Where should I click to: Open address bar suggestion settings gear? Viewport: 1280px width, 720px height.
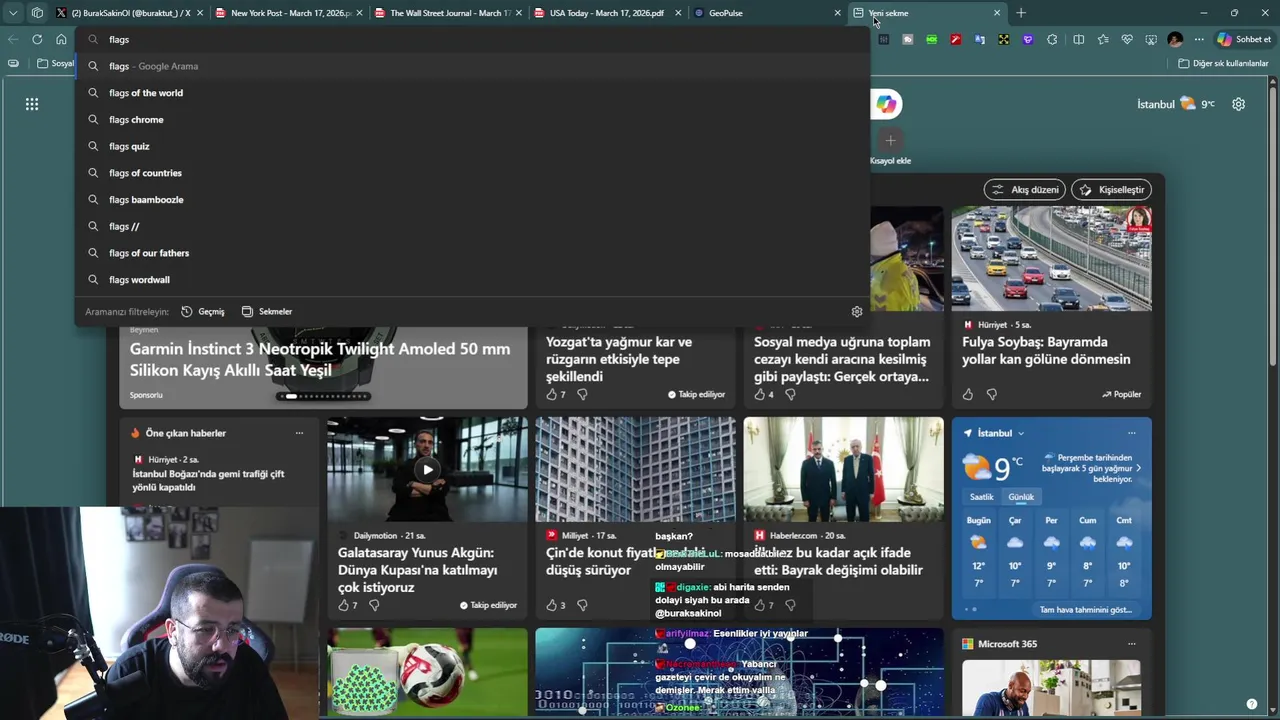click(857, 311)
